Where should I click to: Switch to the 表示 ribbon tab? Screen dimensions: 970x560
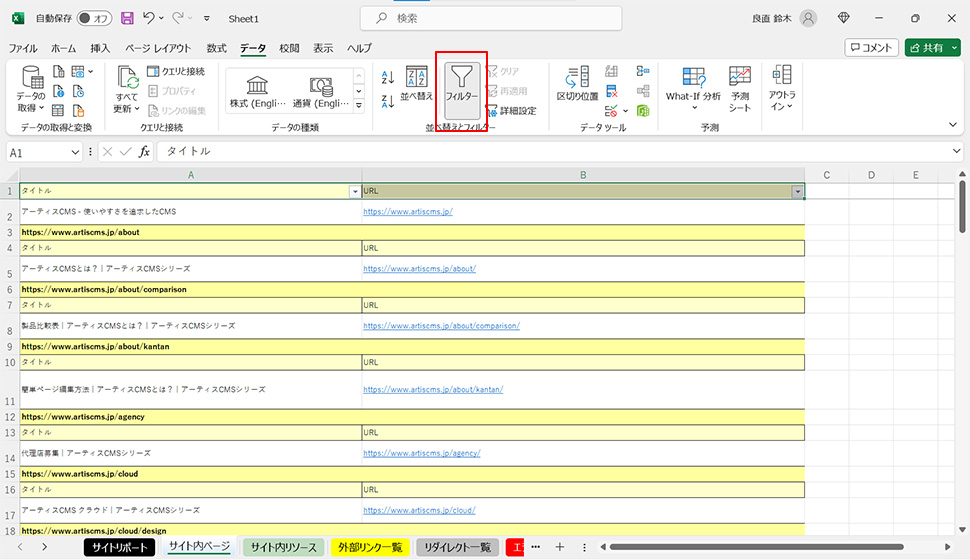point(323,48)
